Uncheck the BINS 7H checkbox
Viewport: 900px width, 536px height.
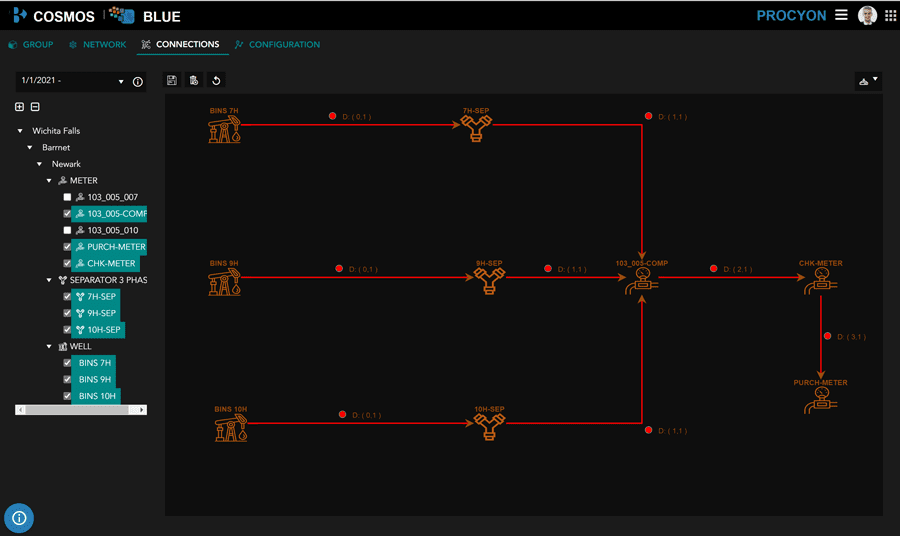pos(67,363)
